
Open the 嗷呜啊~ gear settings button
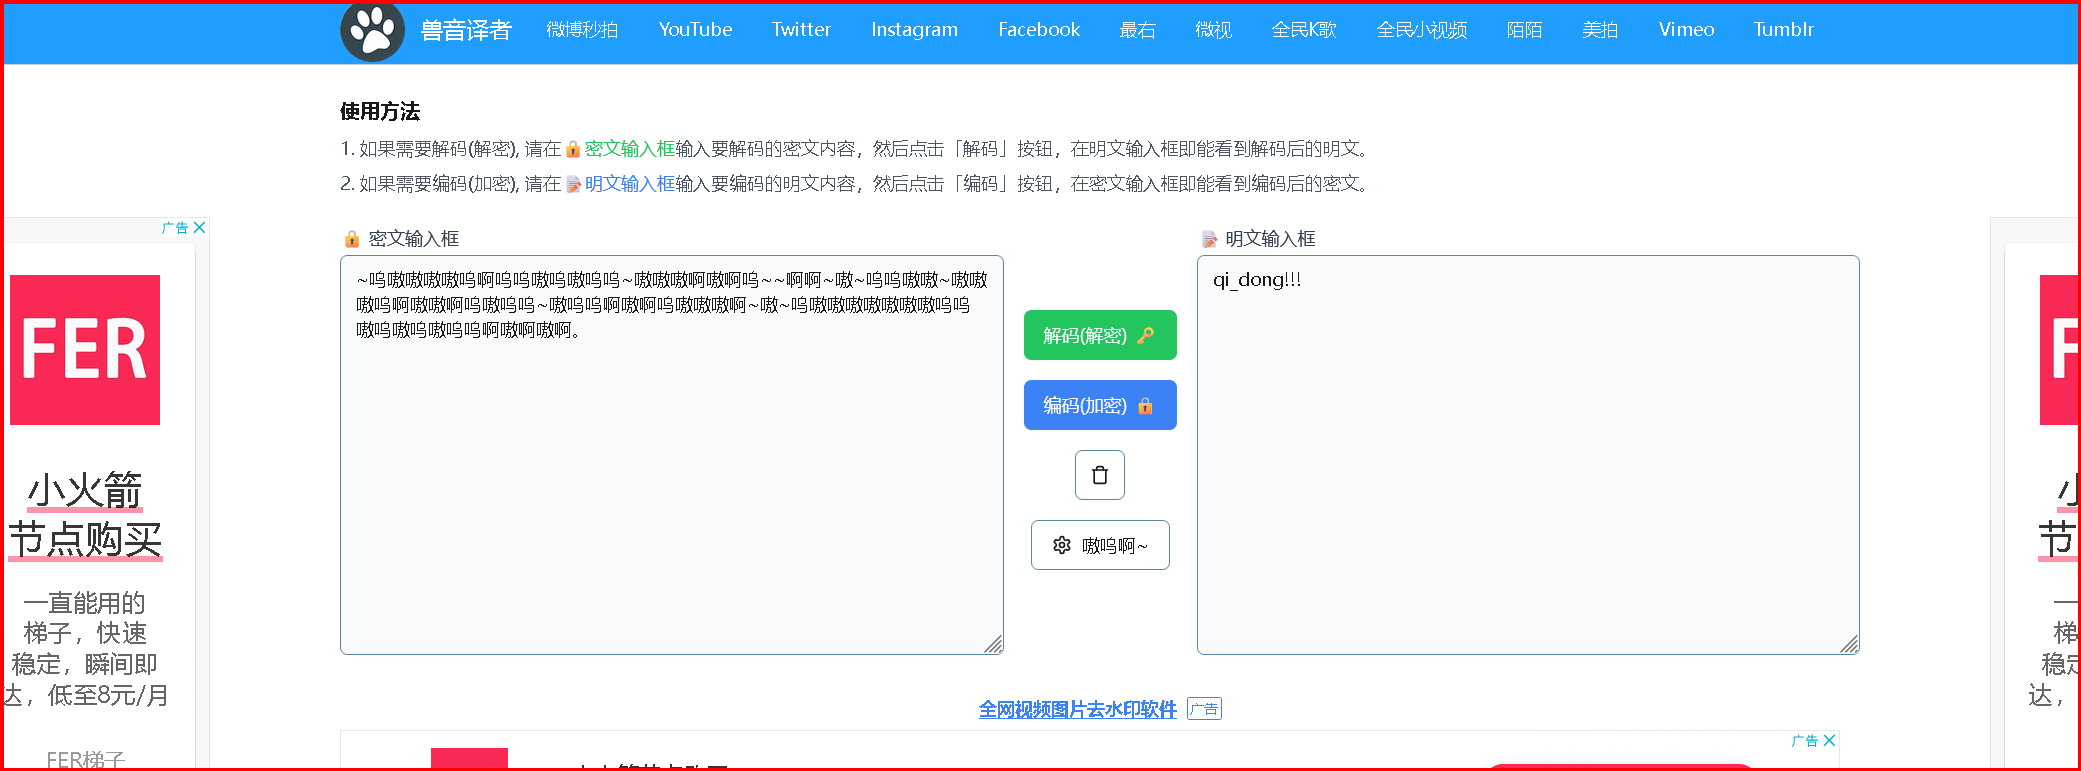point(1100,545)
